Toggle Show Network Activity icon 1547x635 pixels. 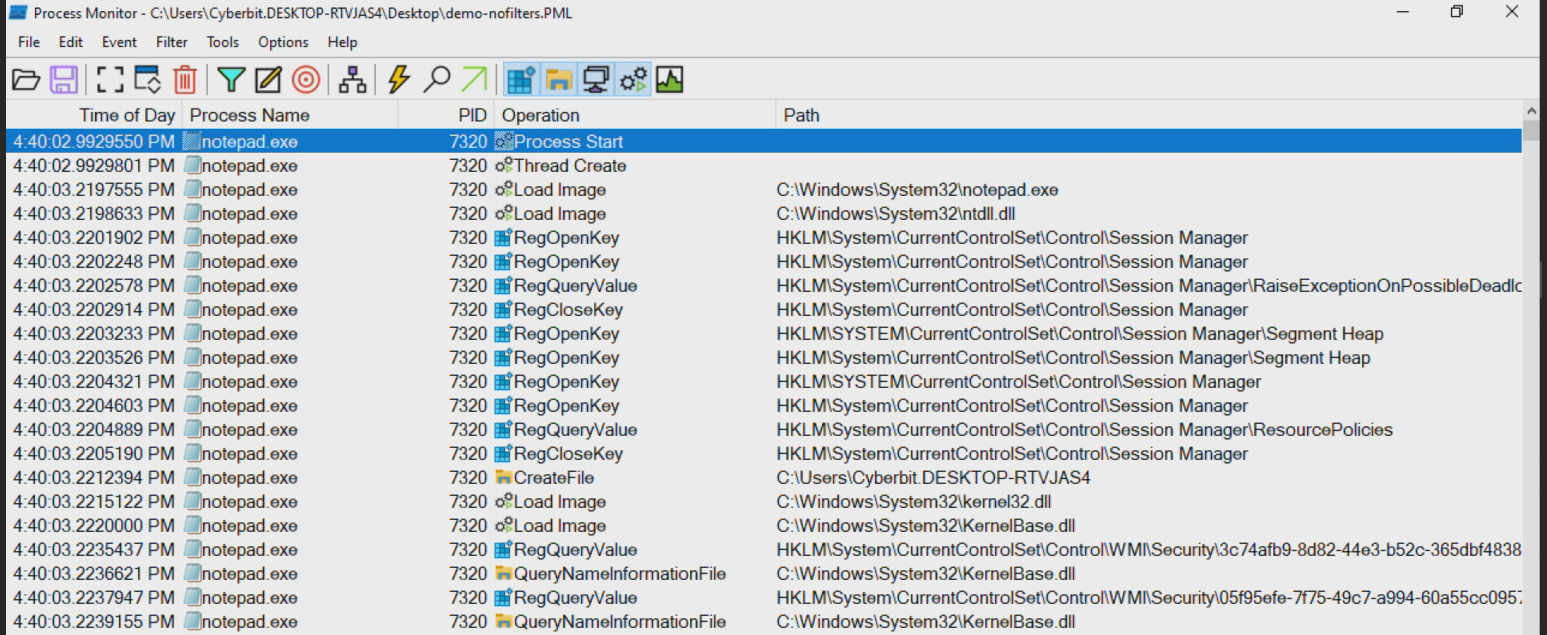click(x=596, y=80)
